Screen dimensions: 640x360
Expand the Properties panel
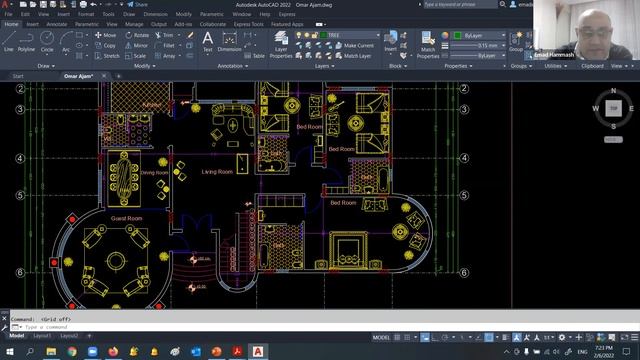point(458,66)
